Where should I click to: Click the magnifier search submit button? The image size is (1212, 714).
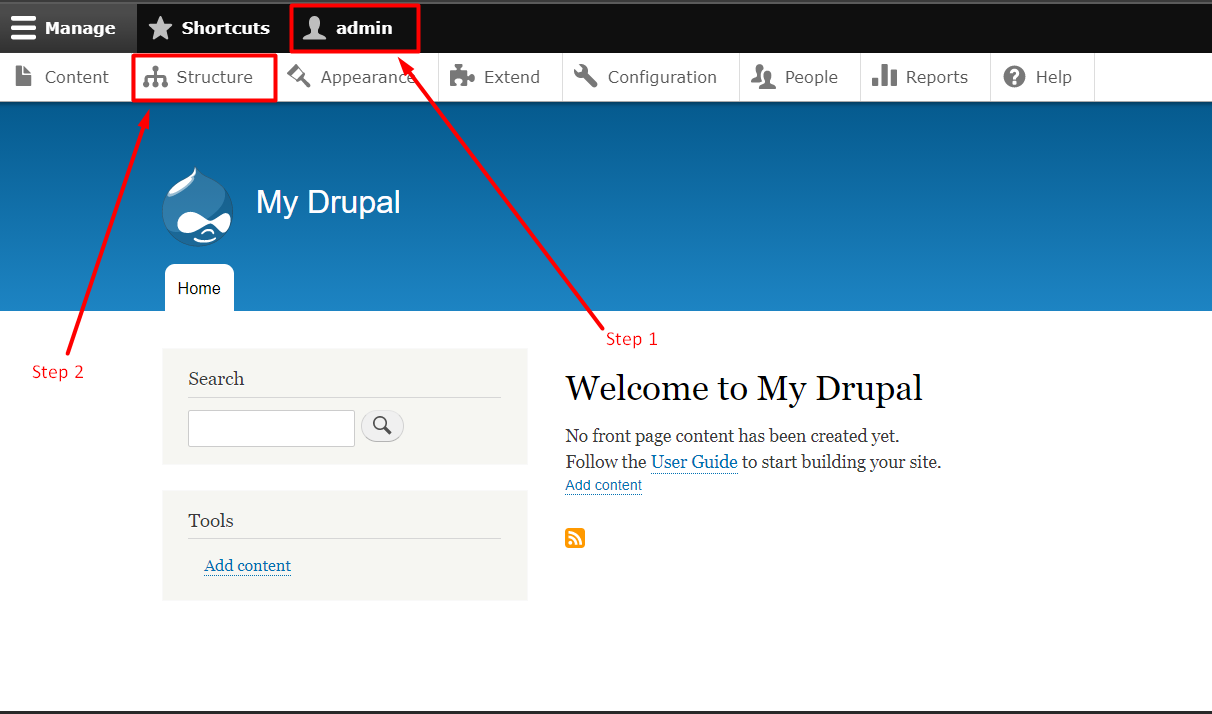coord(382,426)
